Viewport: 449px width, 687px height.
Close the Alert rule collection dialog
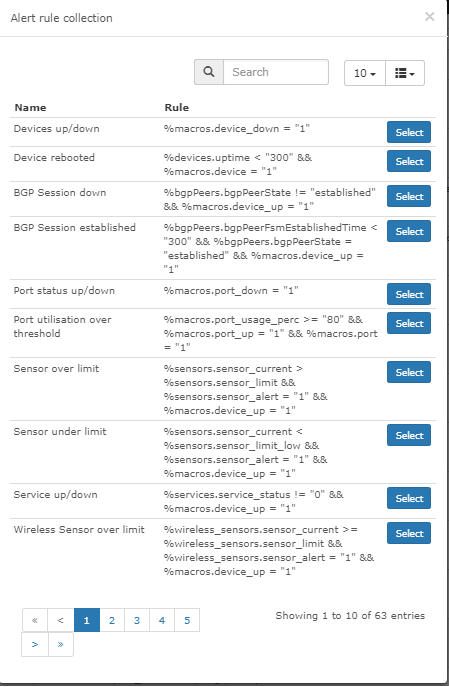430,17
